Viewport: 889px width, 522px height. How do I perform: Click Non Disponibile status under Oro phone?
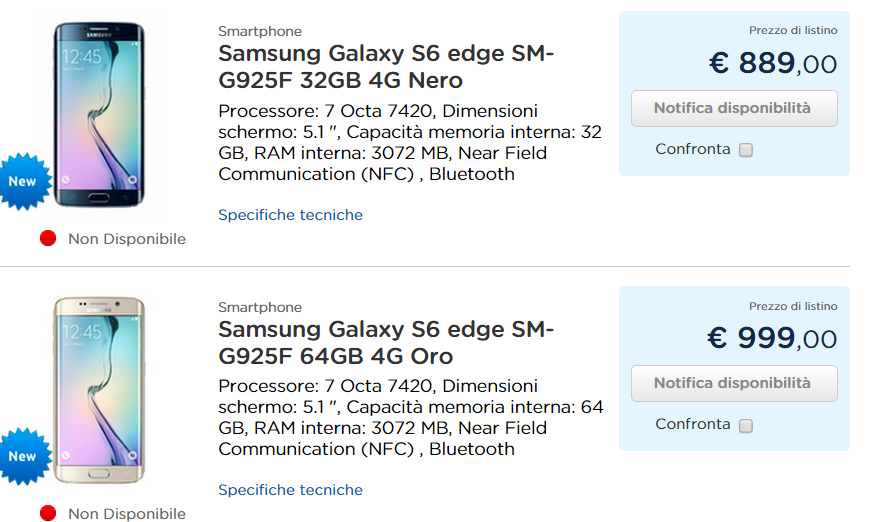click(x=127, y=514)
